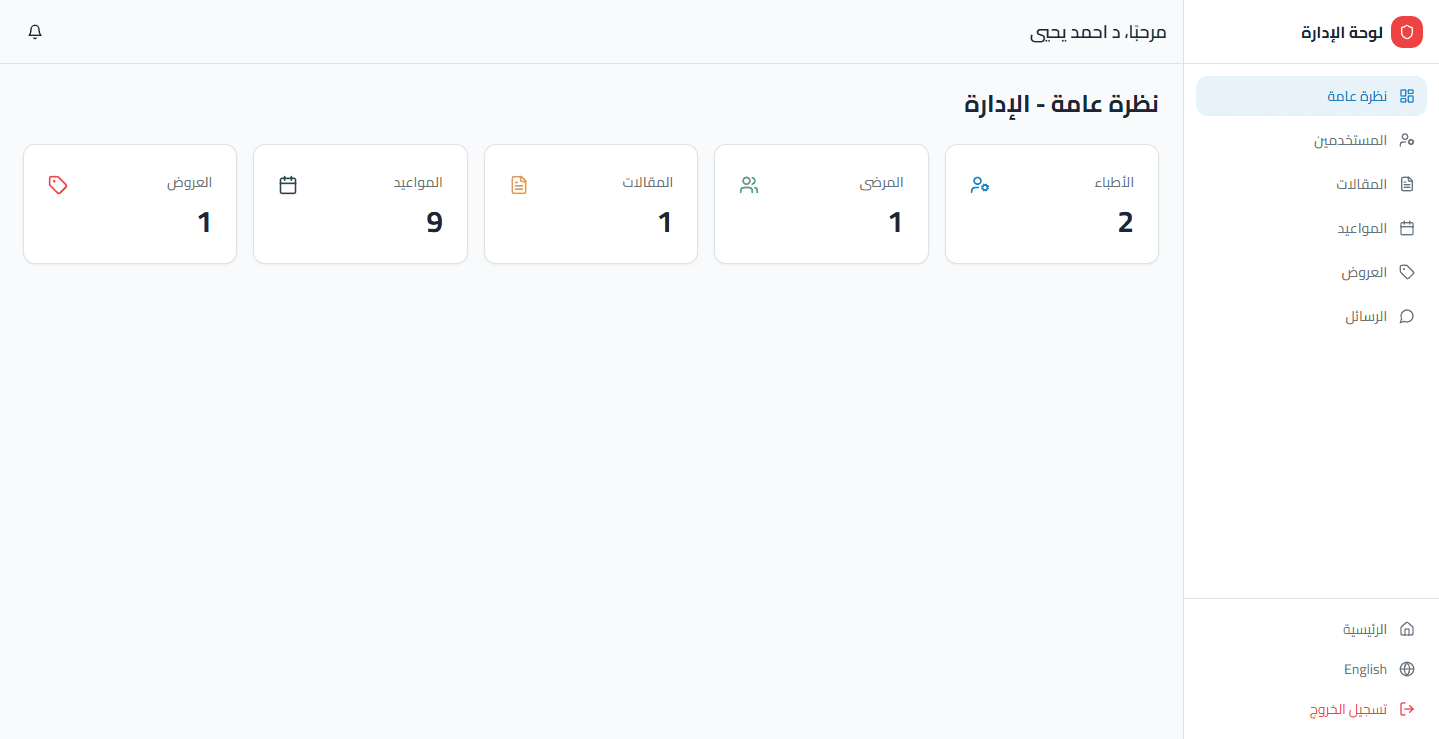Open the المواعيد appointments sidebar item
The height and width of the screenshot is (739, 1439).
pyautogui.click(x=1311, y=228)
